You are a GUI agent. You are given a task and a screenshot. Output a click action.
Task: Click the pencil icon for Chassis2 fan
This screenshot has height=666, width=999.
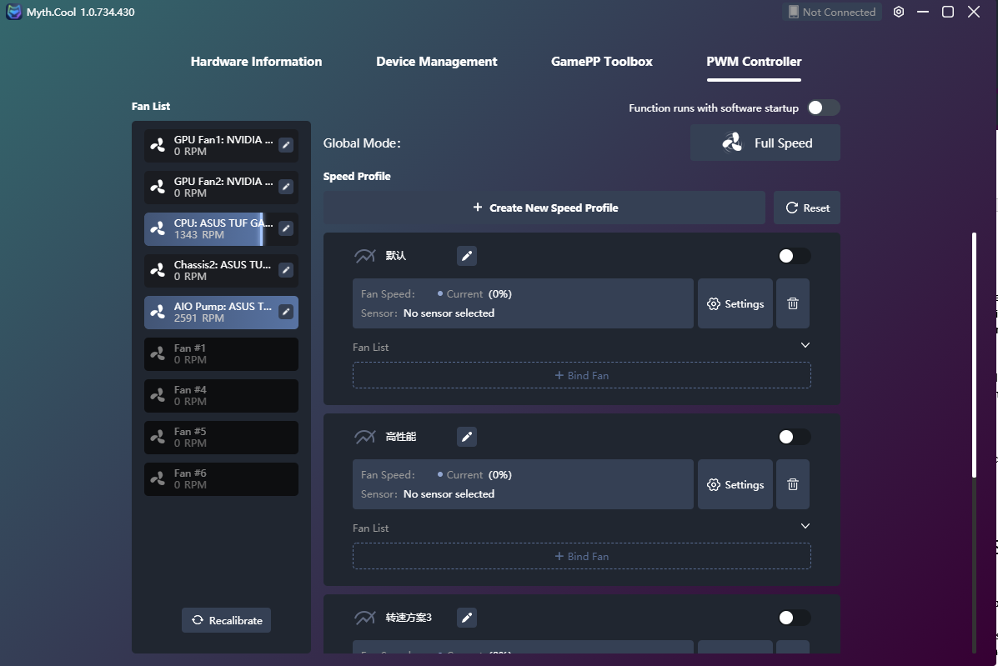tap(286, 270)
